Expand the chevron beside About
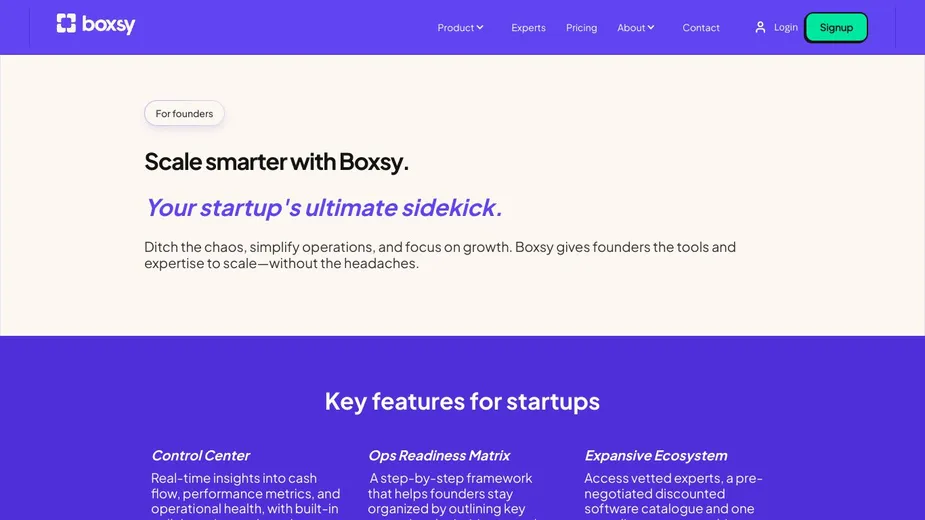The width and height of the screenshot is (925, 520). coord(651,28)
